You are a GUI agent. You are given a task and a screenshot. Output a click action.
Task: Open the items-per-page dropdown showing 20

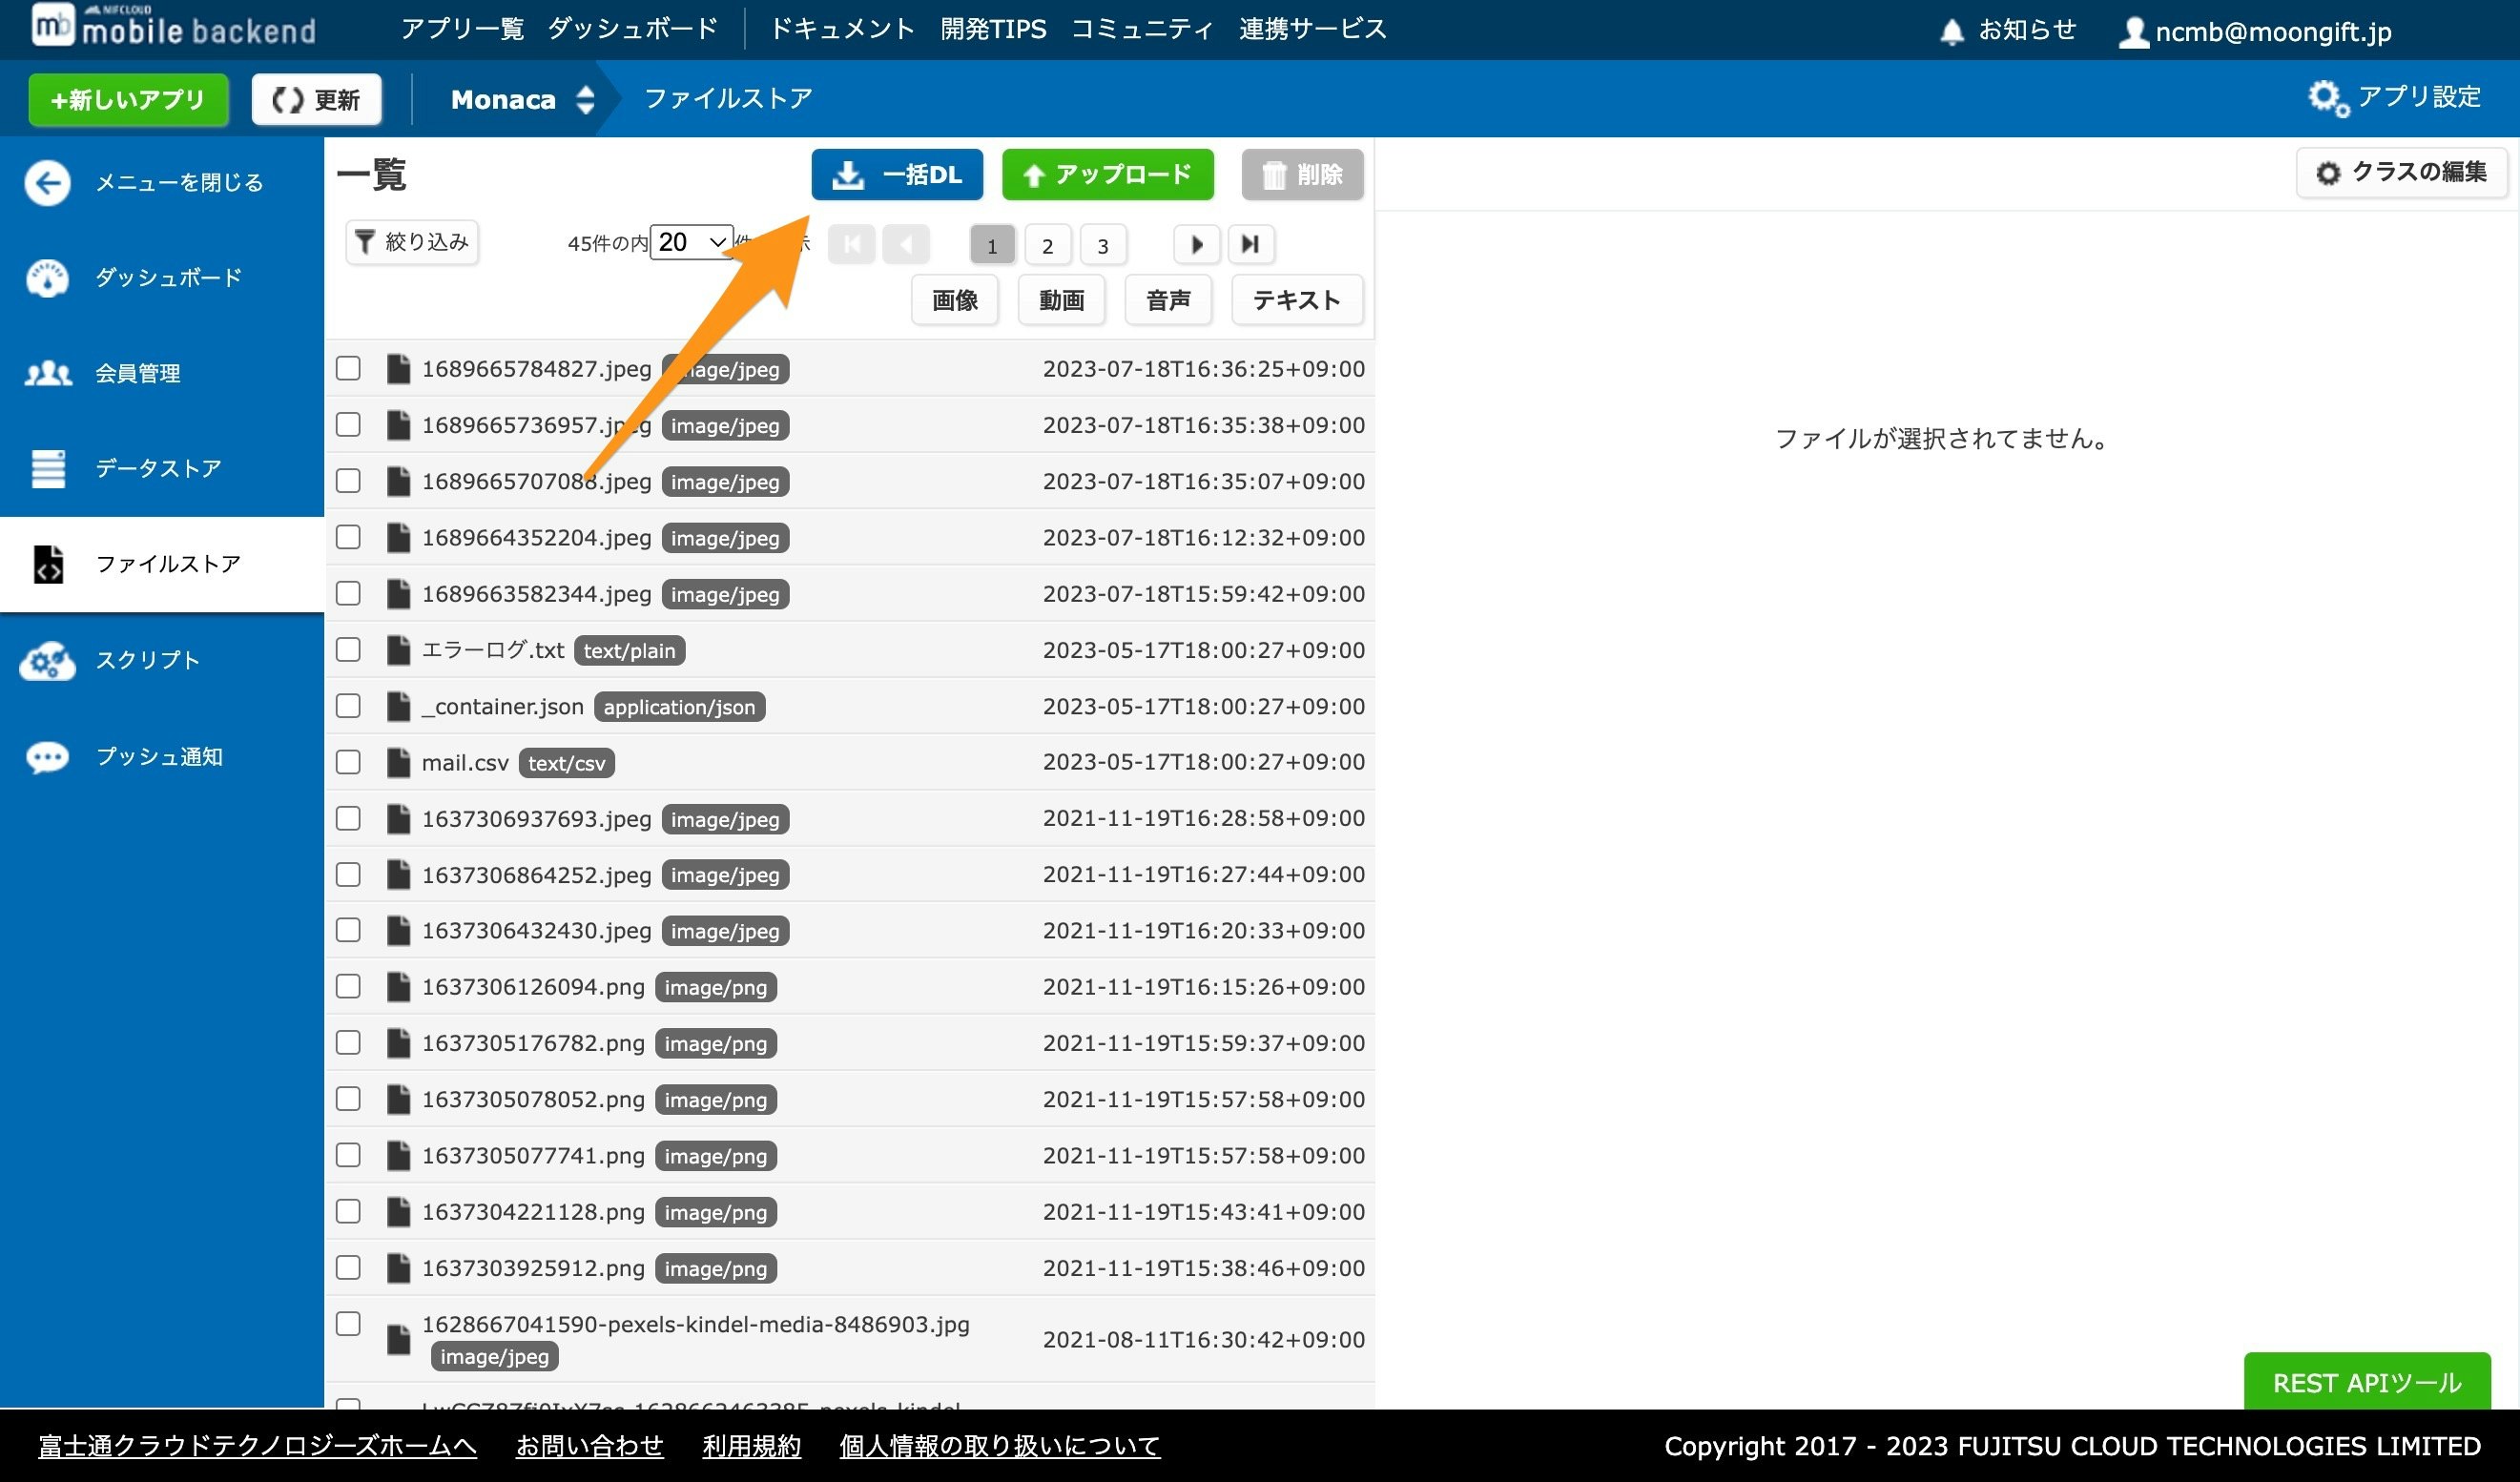[691, 242]
